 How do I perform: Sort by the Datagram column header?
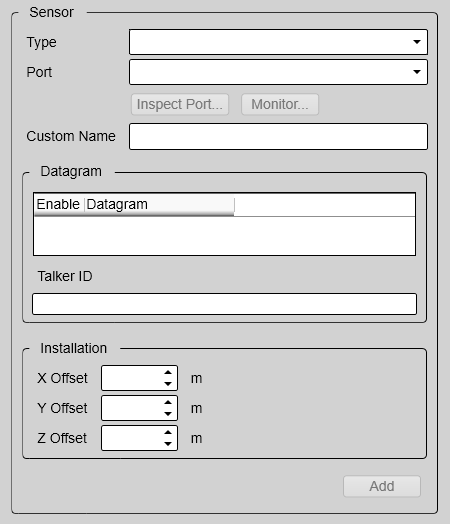(159, 205)
